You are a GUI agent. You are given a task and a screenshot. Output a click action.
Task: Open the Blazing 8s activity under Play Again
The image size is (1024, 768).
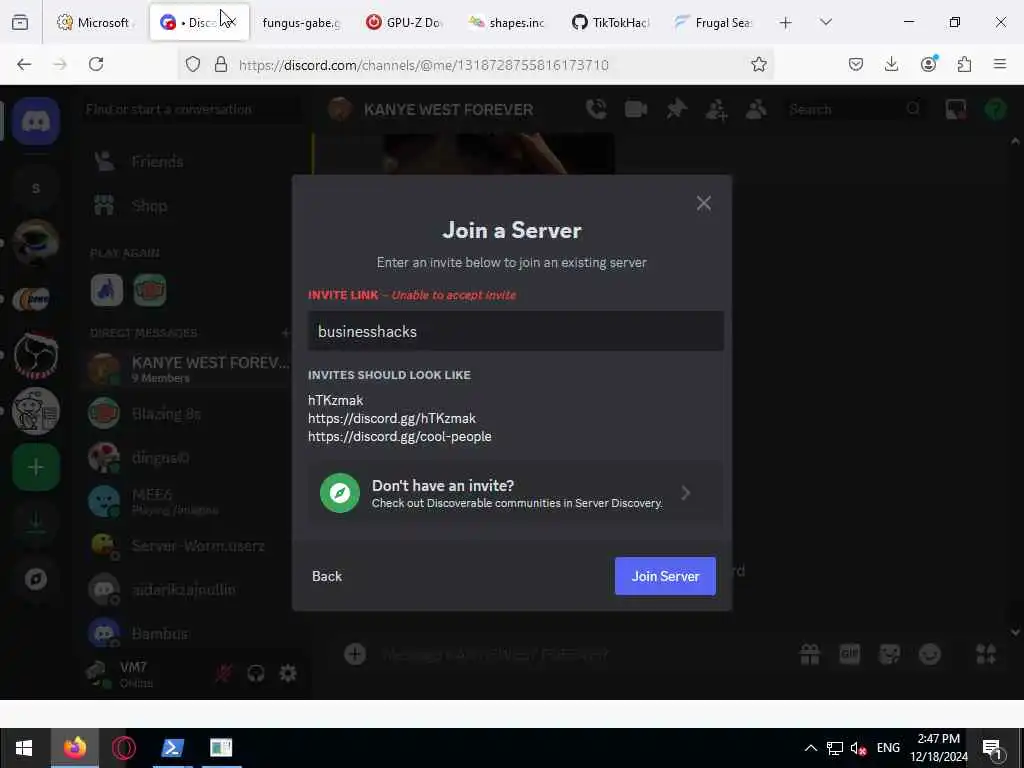click(x=149, y=290)
